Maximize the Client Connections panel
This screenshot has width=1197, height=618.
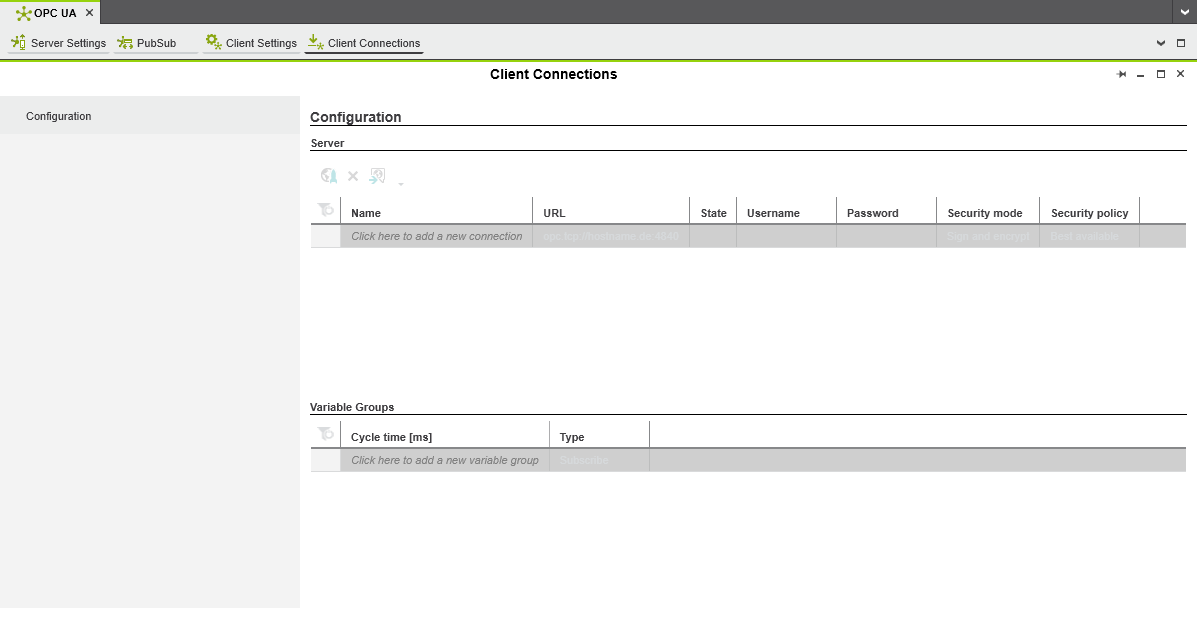click(x=1160, y=74)
